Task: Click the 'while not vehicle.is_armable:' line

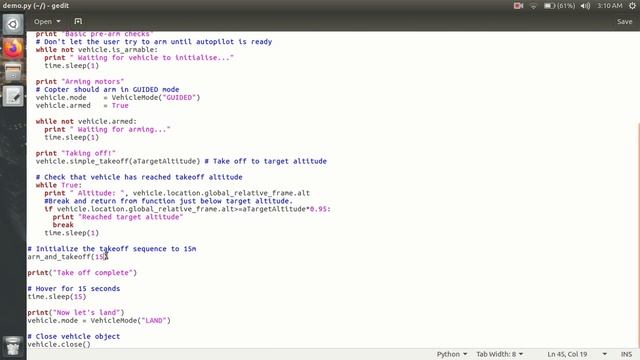Action: click(x=96, y=50)
